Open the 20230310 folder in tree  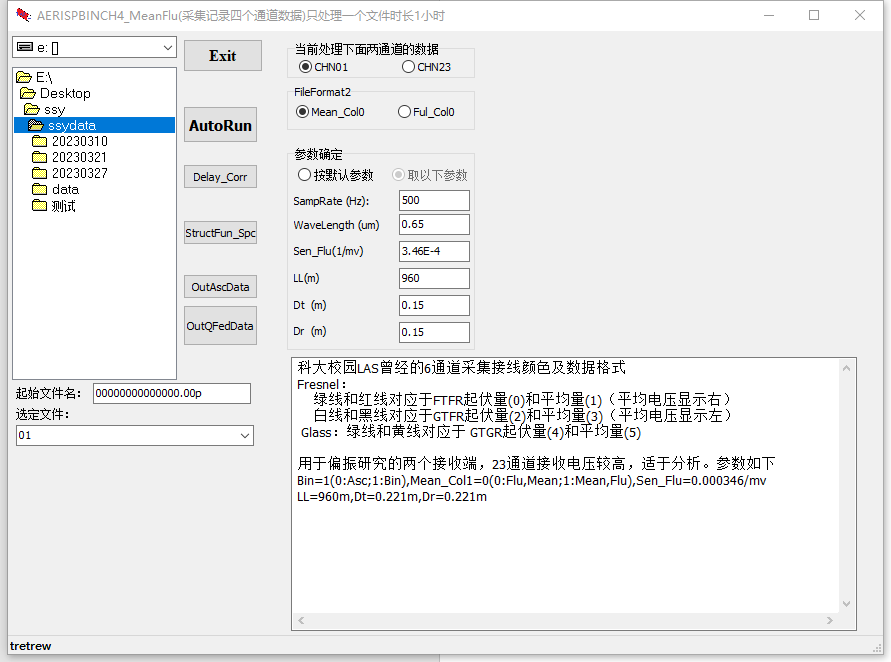coord(79,142)
